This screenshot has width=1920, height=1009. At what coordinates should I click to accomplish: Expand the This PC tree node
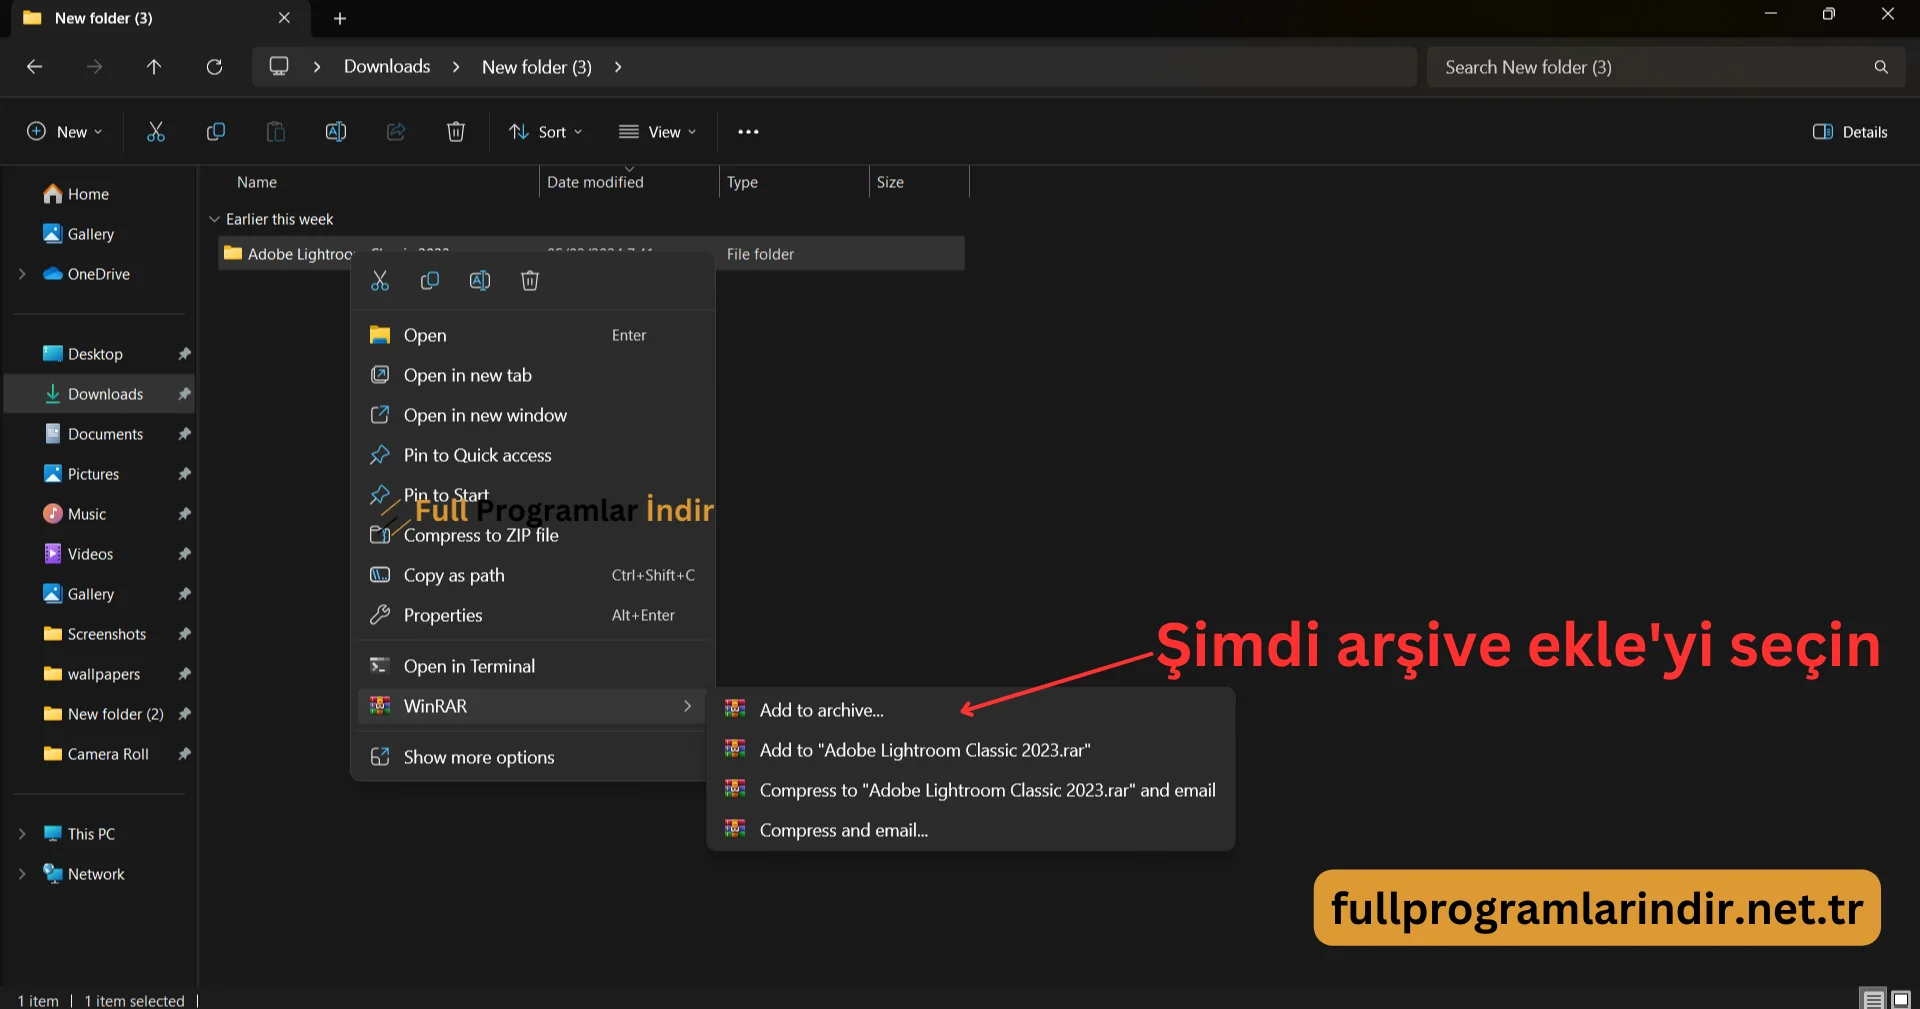[22, 834]
